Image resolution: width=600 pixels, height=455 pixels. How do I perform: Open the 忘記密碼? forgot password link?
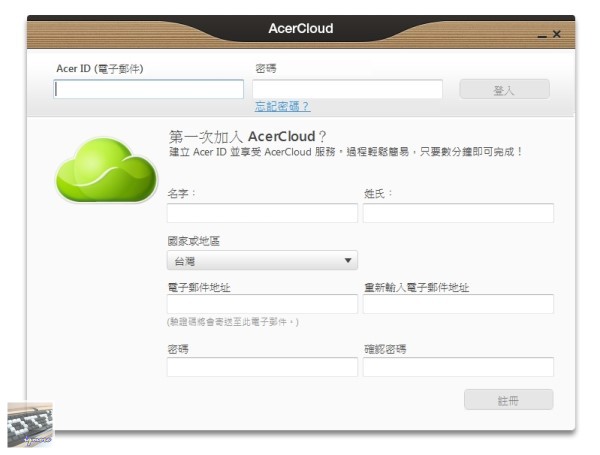coord(282,106)
